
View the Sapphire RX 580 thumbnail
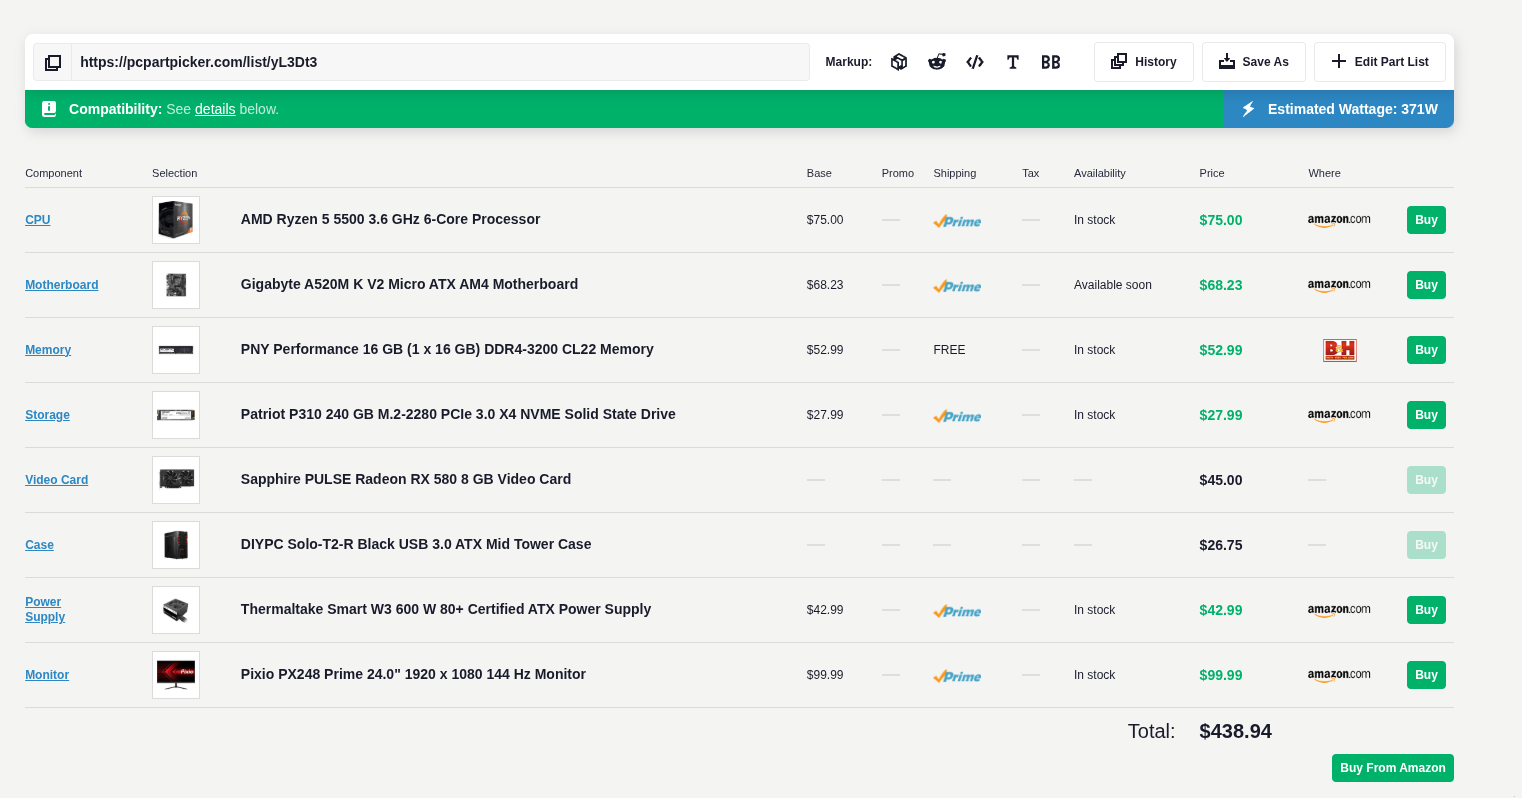pos(176,480)
